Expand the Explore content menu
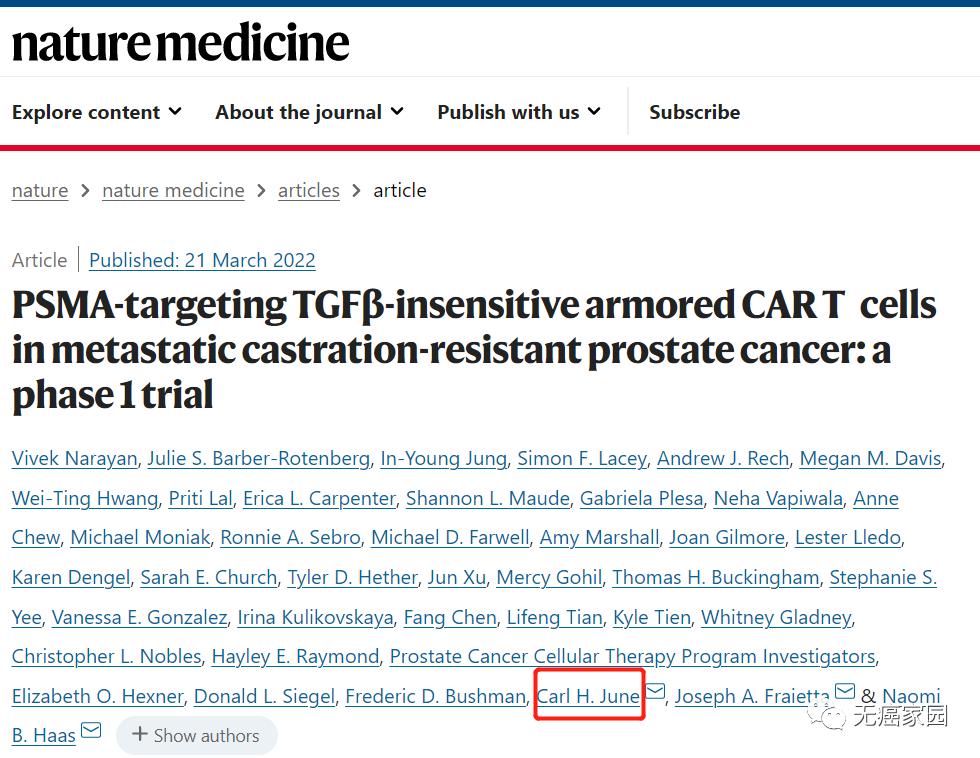This screenshot has width=980, height=758. point(96,112)
